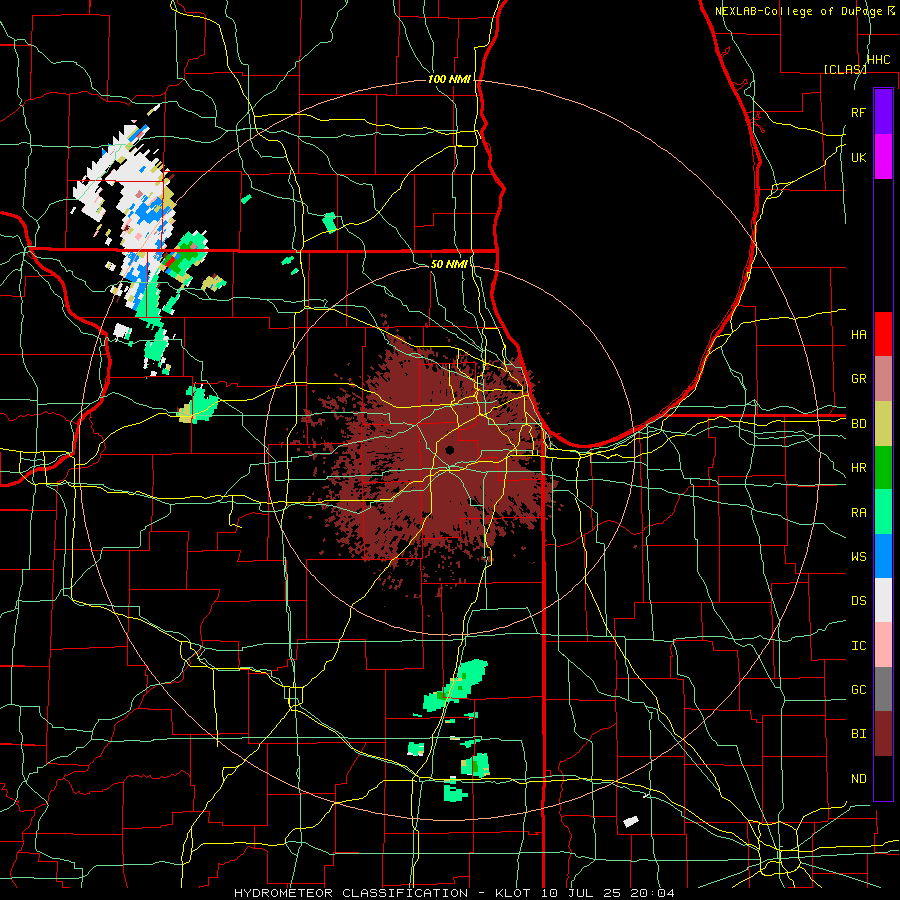Click the GR graupel legend color swatch

883,379
